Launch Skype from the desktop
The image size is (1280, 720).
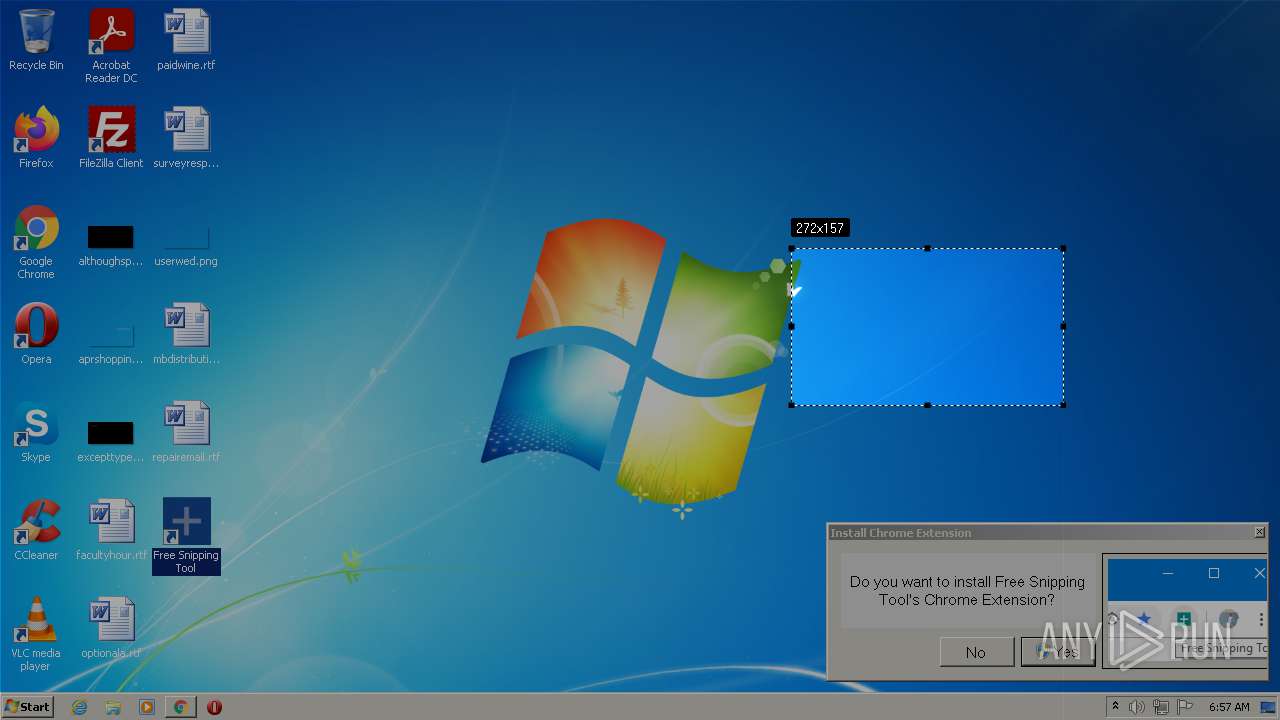36,432
